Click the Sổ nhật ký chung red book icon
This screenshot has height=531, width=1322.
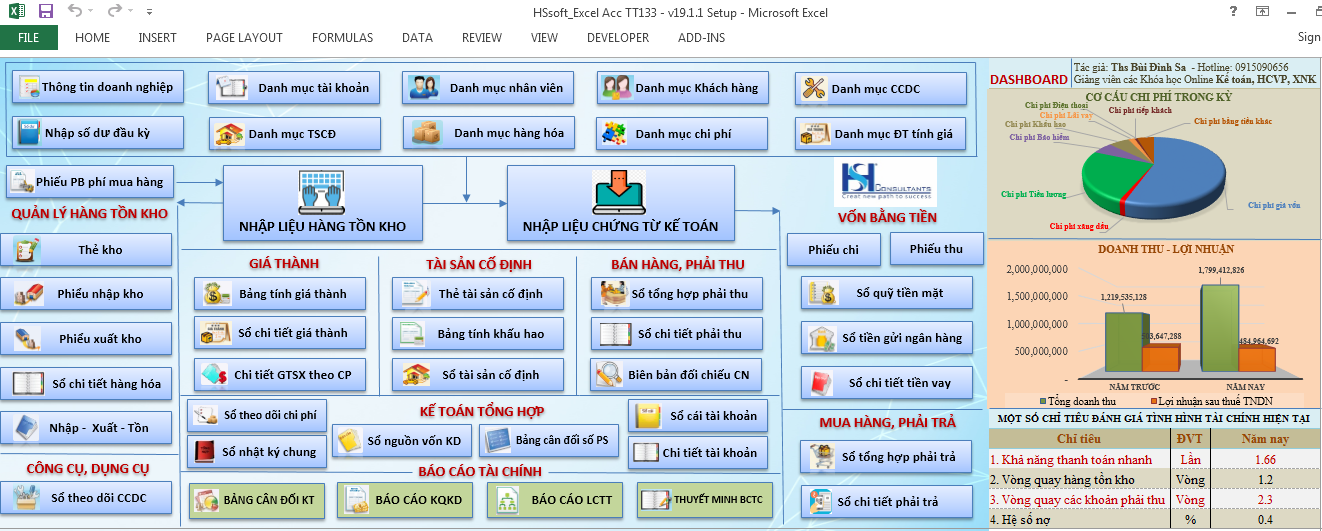205,452
